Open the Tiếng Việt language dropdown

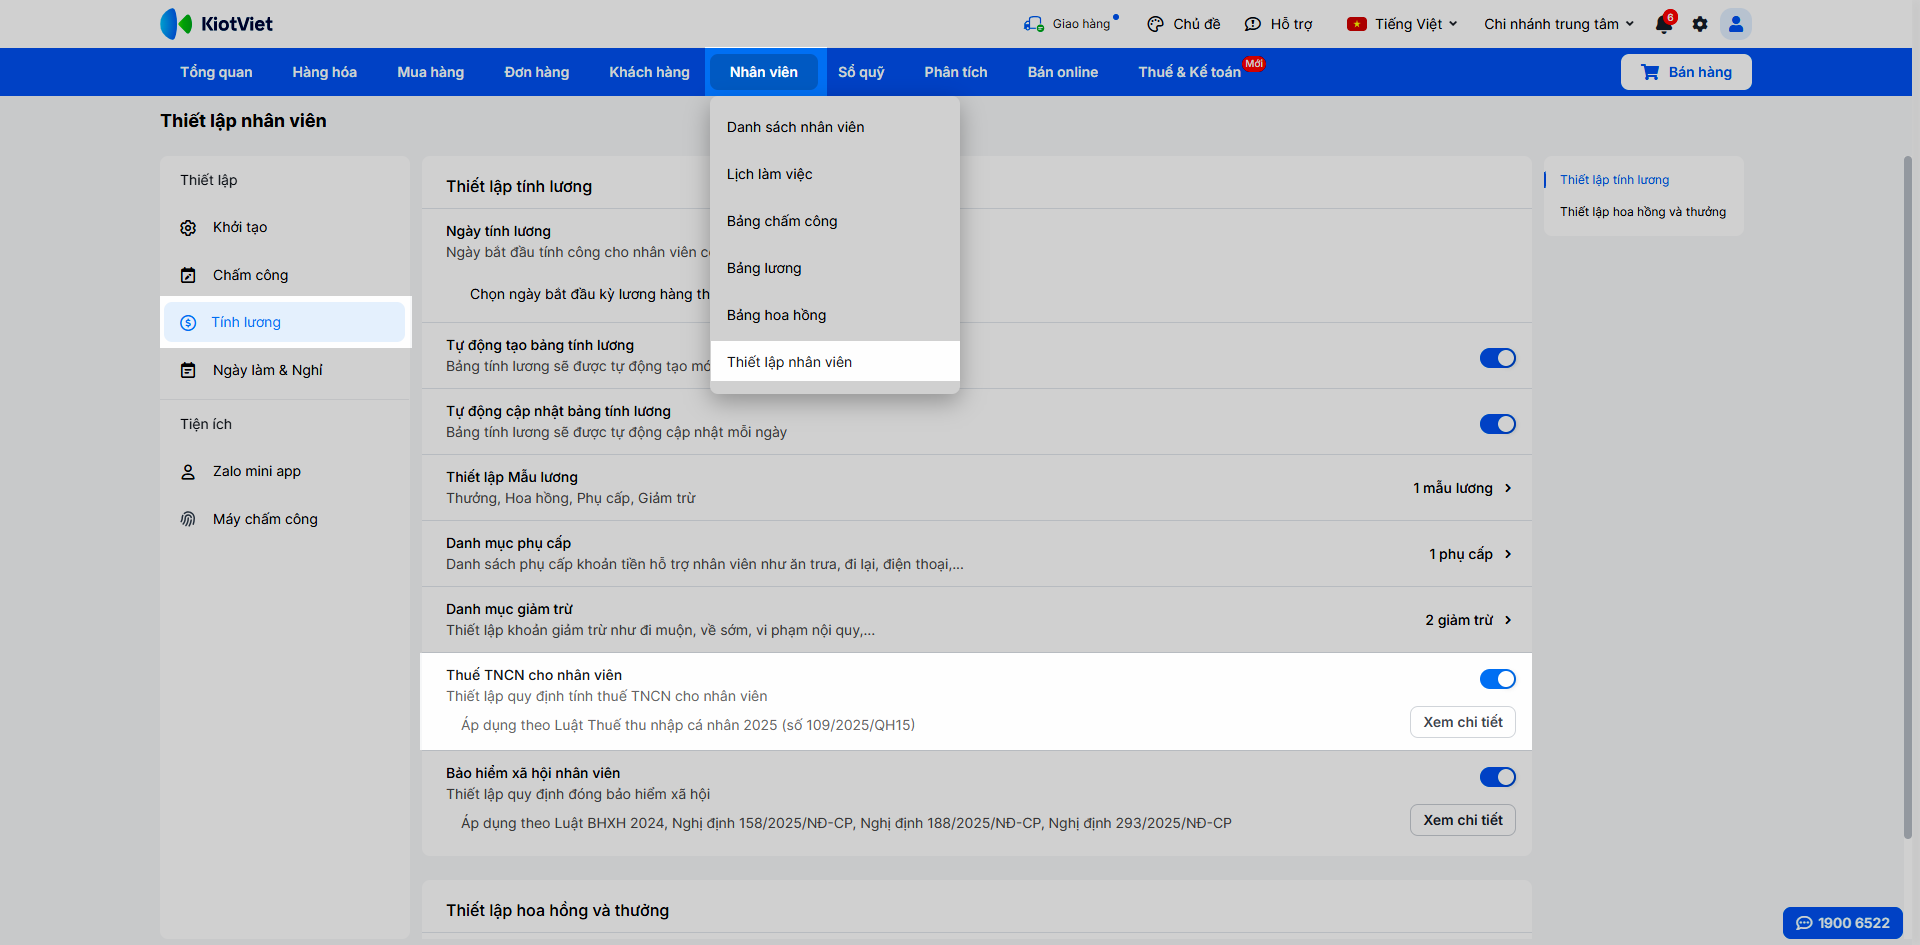click(1402, 24)
